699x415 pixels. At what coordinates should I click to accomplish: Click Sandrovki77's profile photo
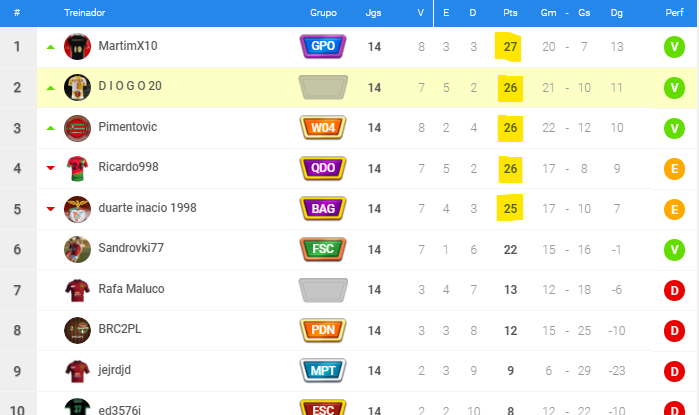[x=77, y=249]
